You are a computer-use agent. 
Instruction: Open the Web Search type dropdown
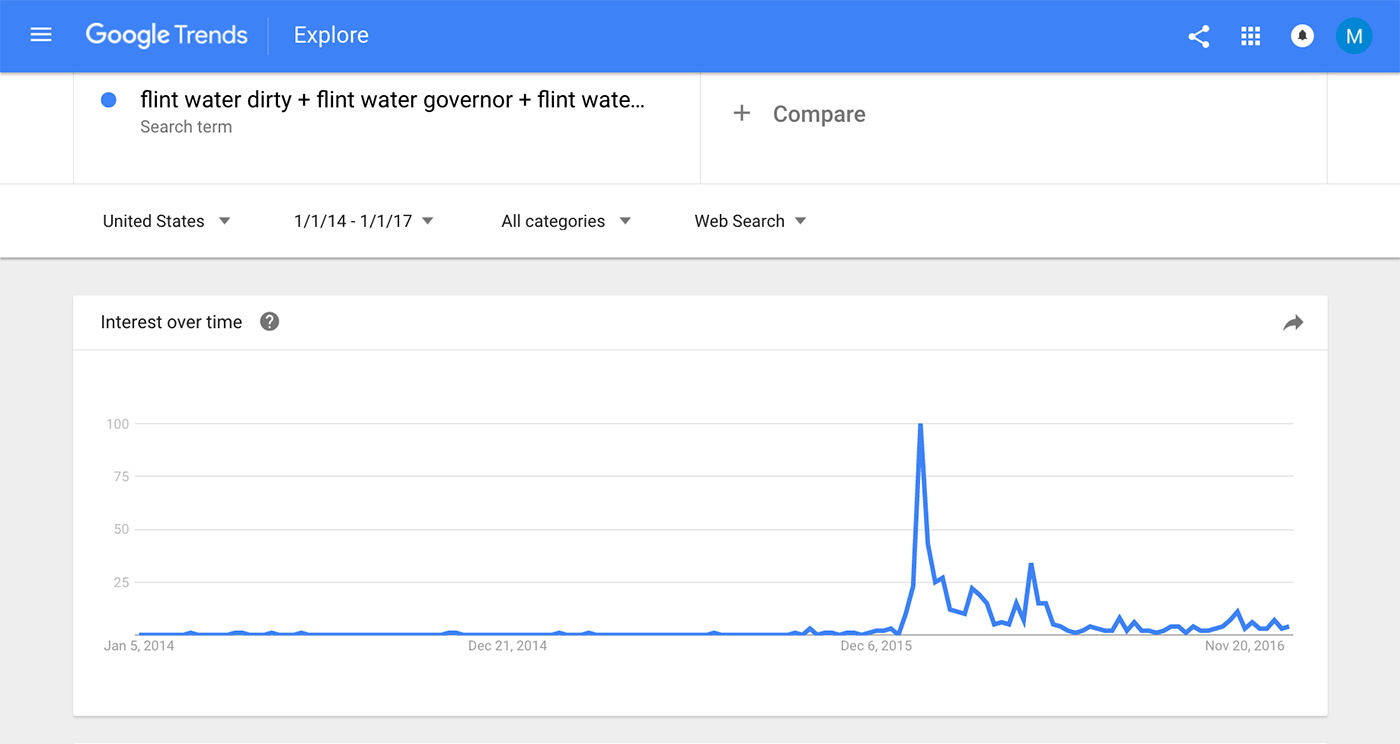coord(750,221)
